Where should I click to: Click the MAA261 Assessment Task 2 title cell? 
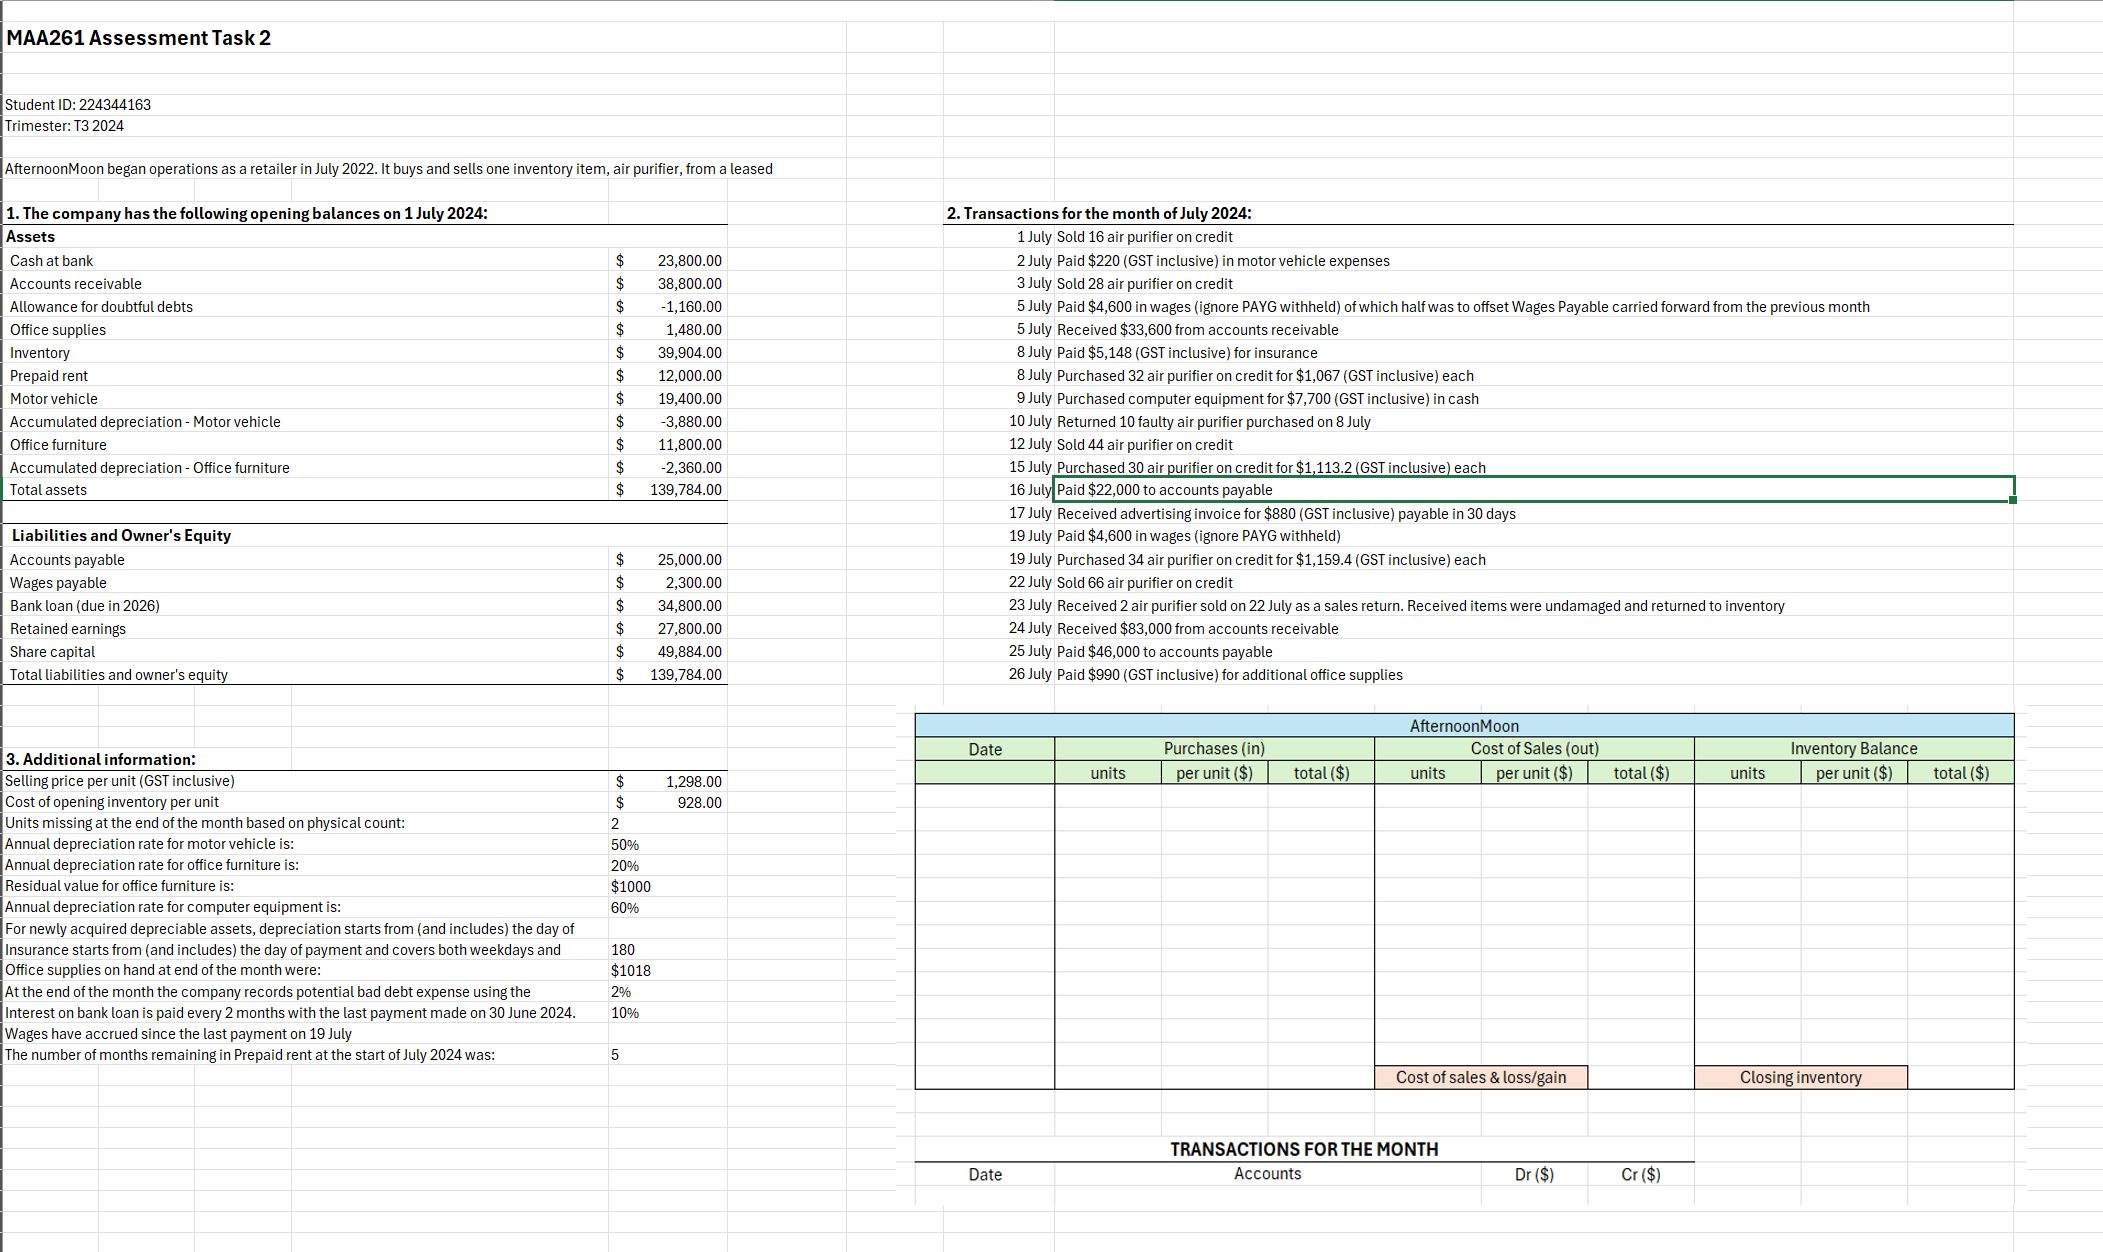click(x=138, y=38)
